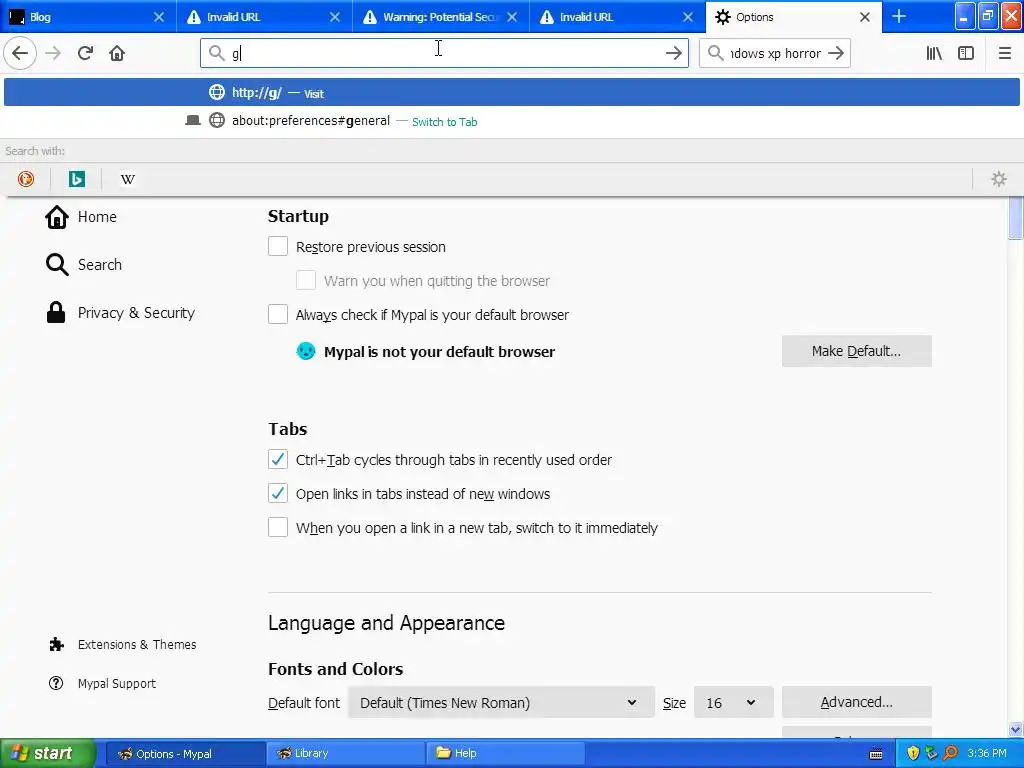Click the scrollbar down arrow
This screenshot has height=768, width=1024.
coord(1016,729)
